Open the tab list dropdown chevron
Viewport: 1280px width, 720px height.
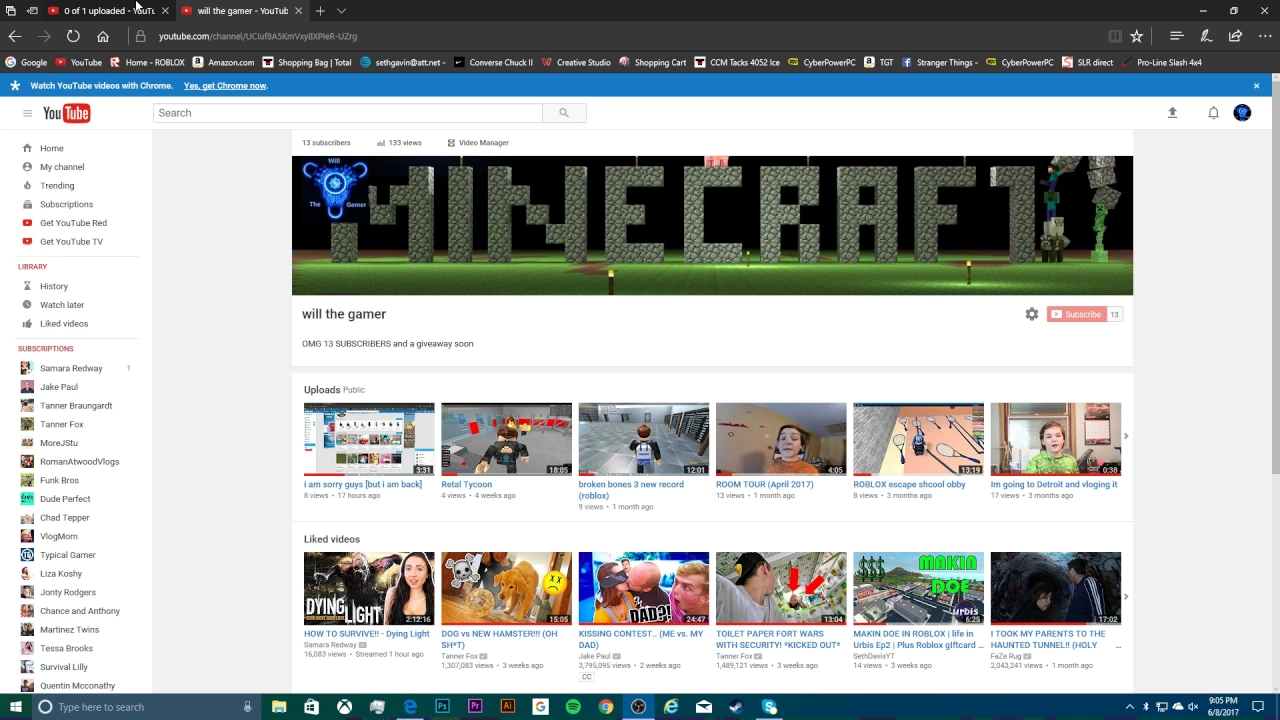tap(341, 11)
